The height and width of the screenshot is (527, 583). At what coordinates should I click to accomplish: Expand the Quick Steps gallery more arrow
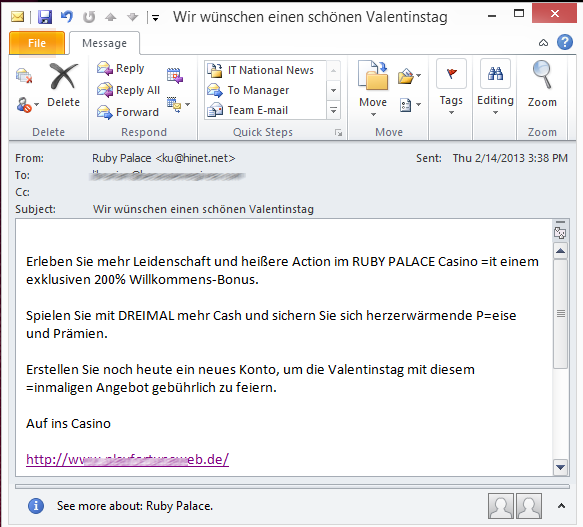coord(334,110)
